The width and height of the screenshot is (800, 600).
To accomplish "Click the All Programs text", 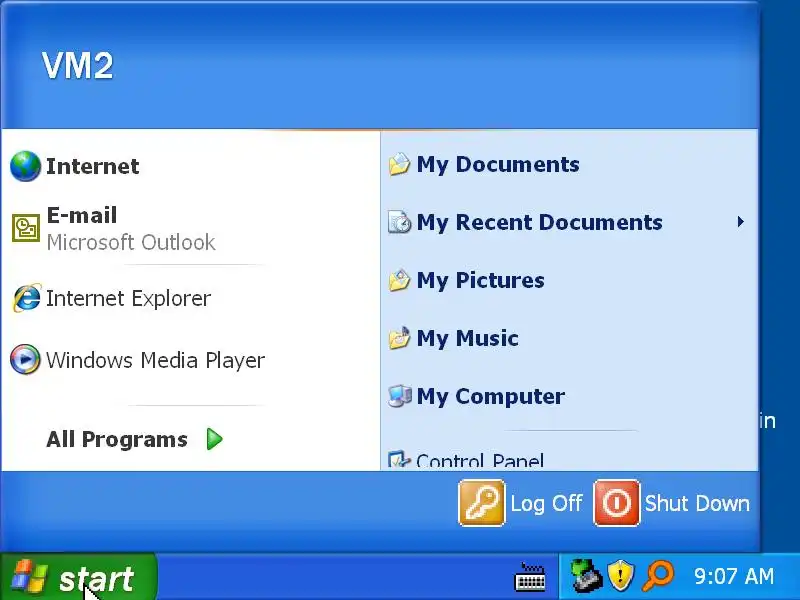I will [x=117, y=439].
